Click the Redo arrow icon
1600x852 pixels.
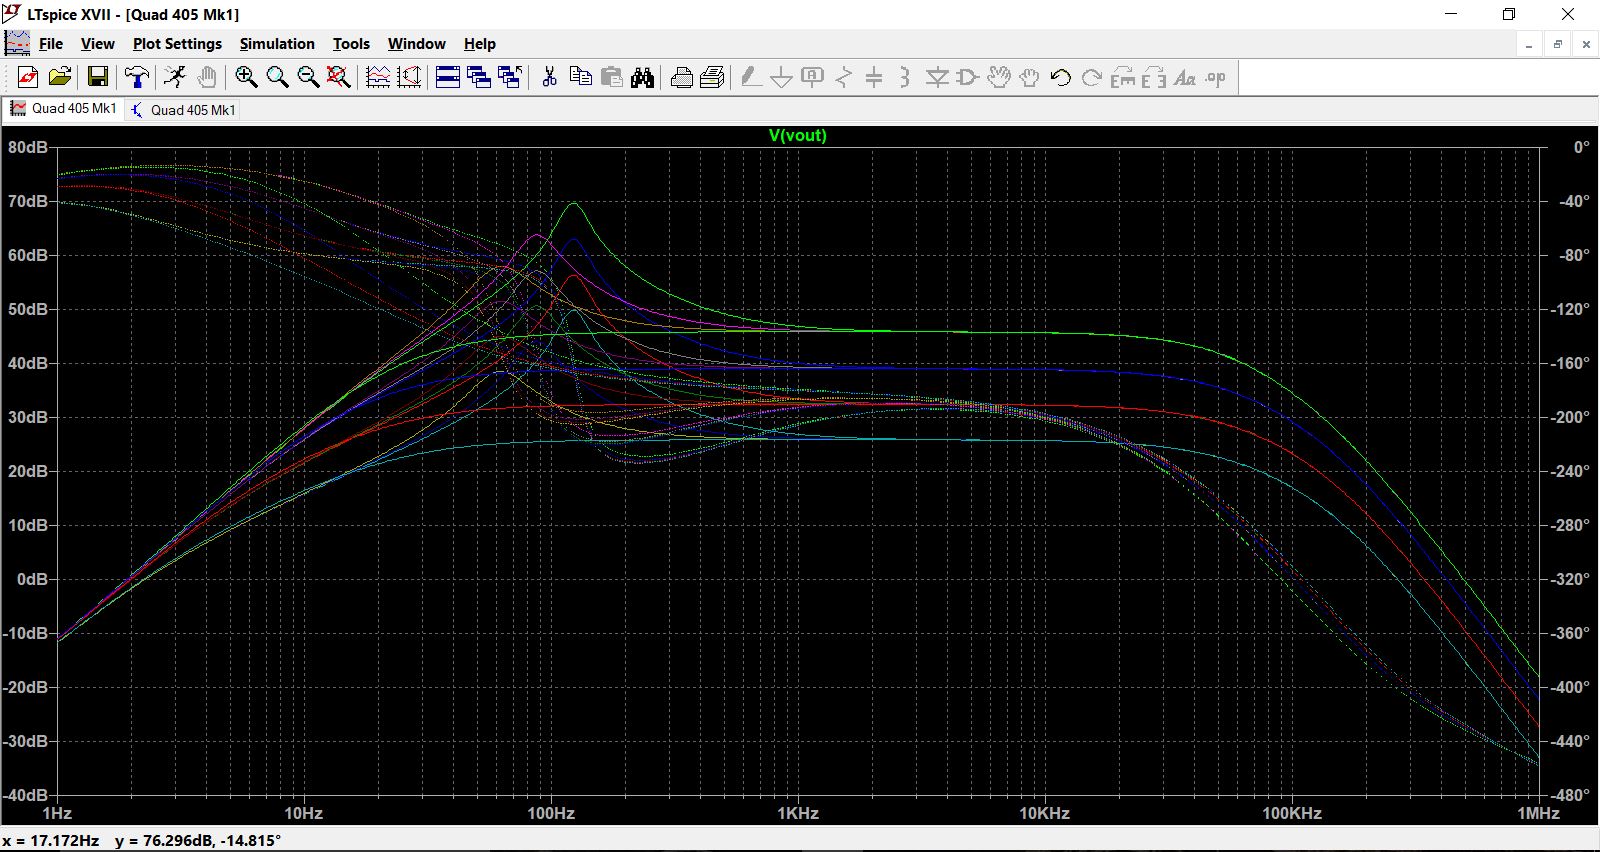(x=1092, y=77)
